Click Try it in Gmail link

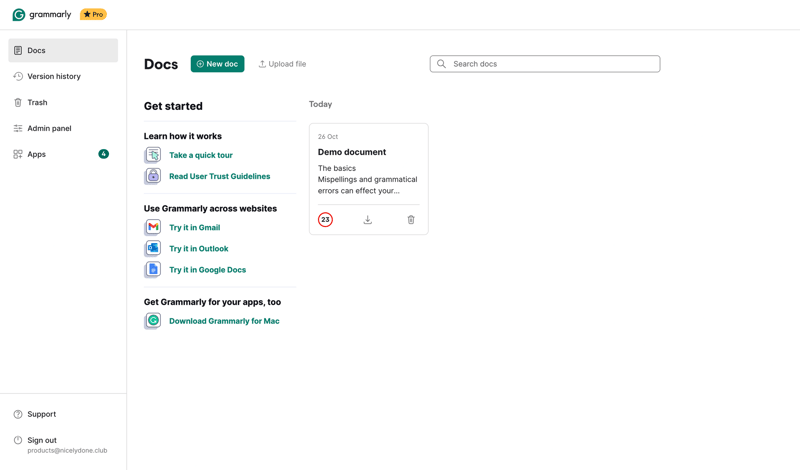[x=194, y=228]
